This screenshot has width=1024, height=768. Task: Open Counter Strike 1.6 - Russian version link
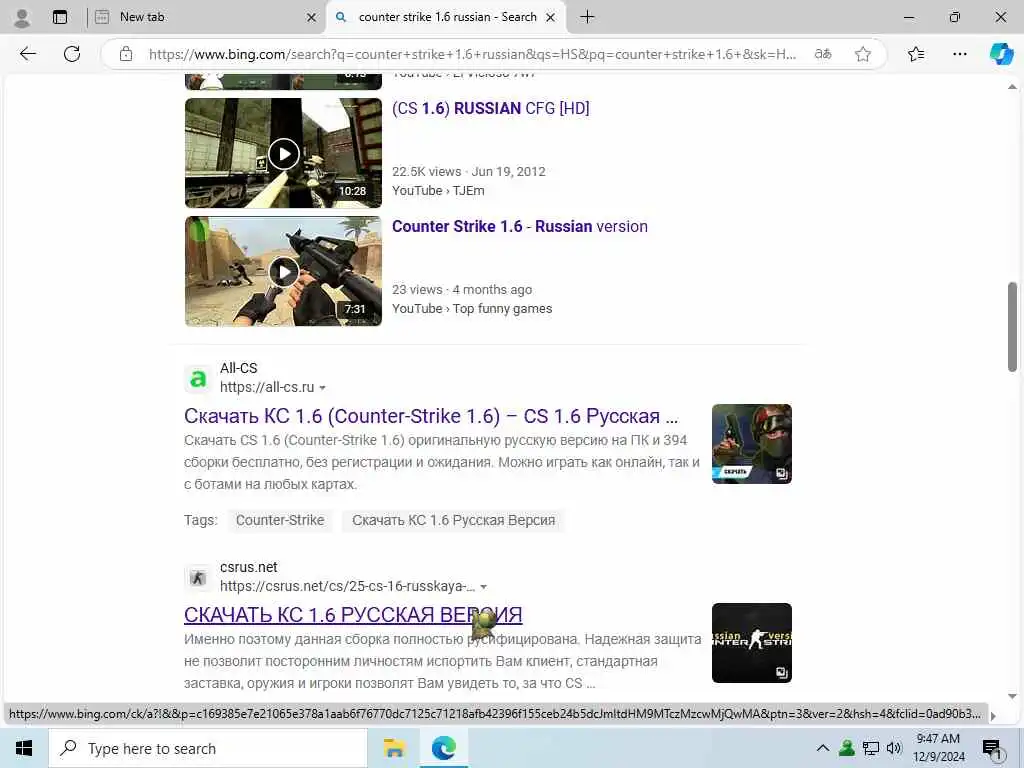click(x=520, y=227)
